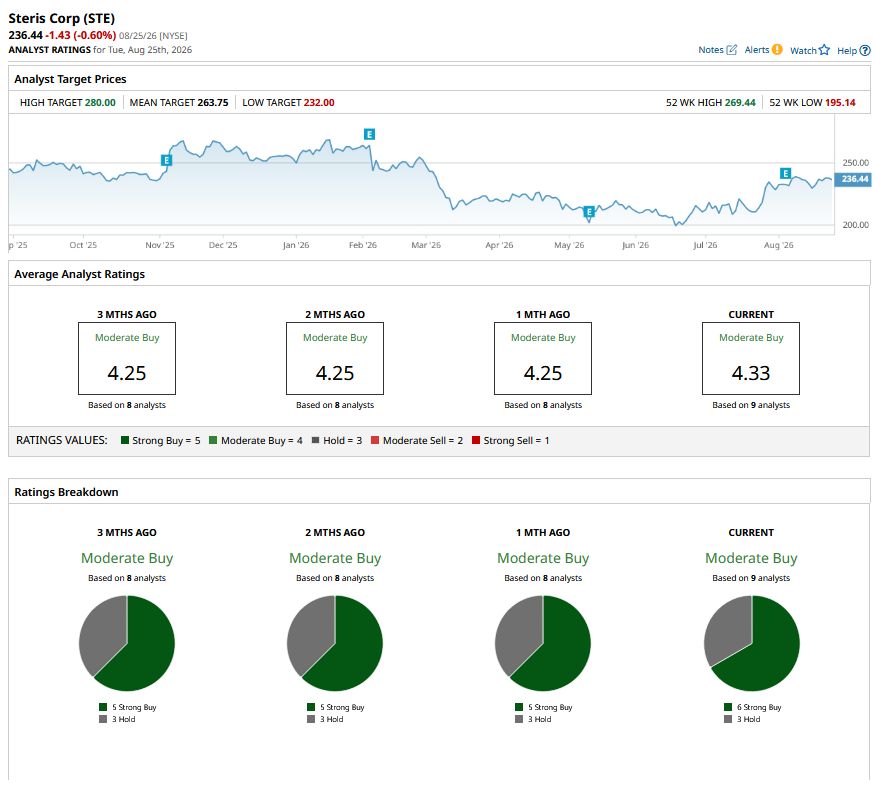This screenshot has width=876, height=788.
Task: Click the CURRENT ratings pie chart
Action: tap(751, 643)
